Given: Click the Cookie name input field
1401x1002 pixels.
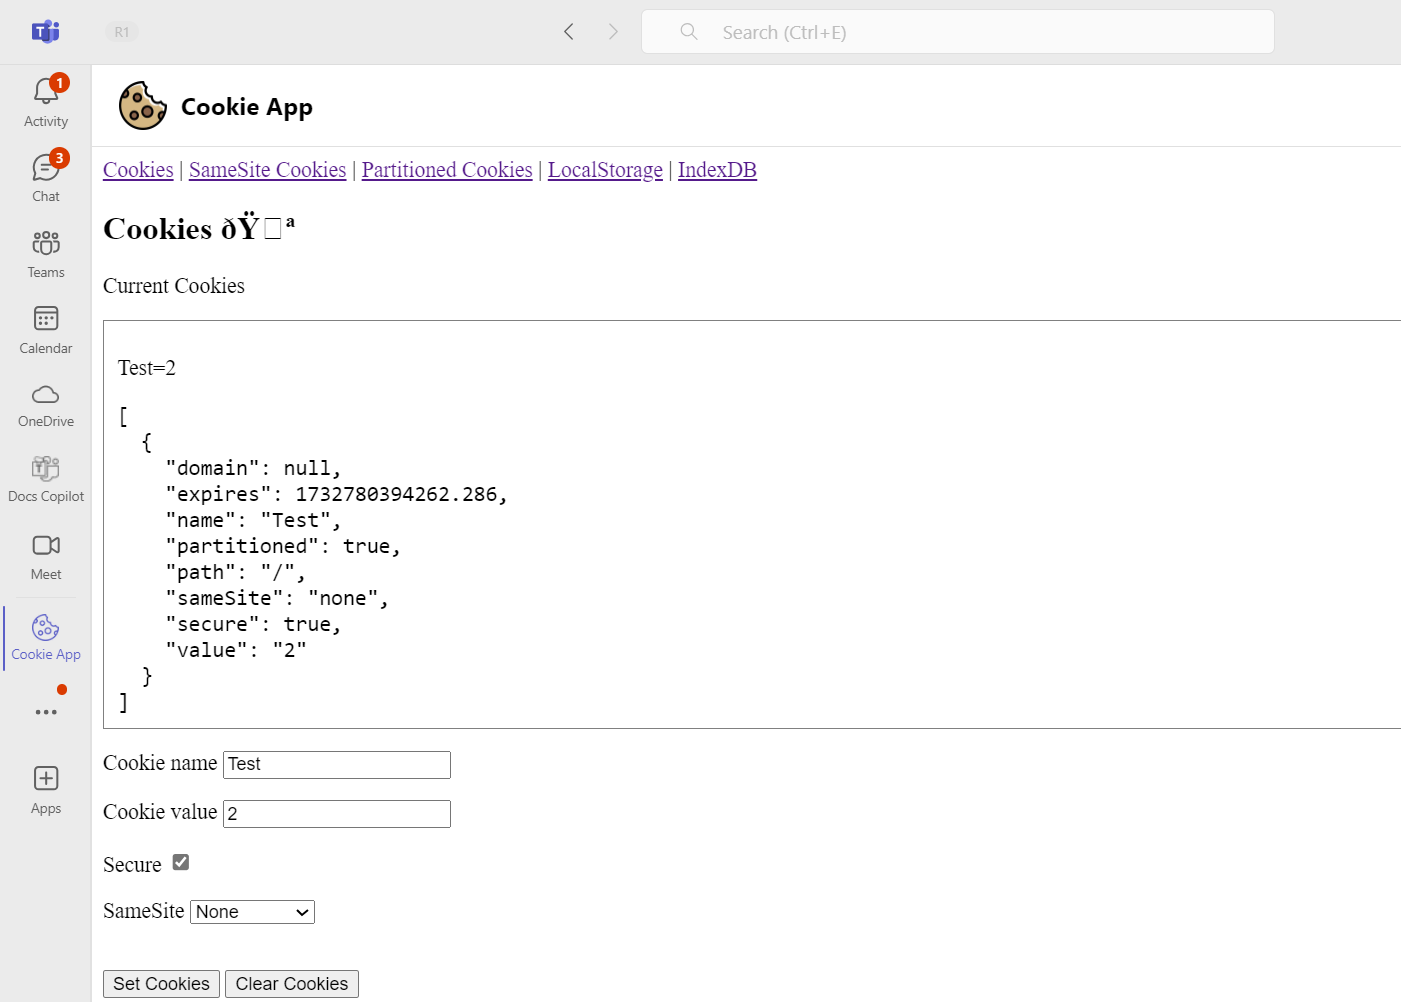Looking at the screenshot, I should pyautogui.click(x=336, y=764).
